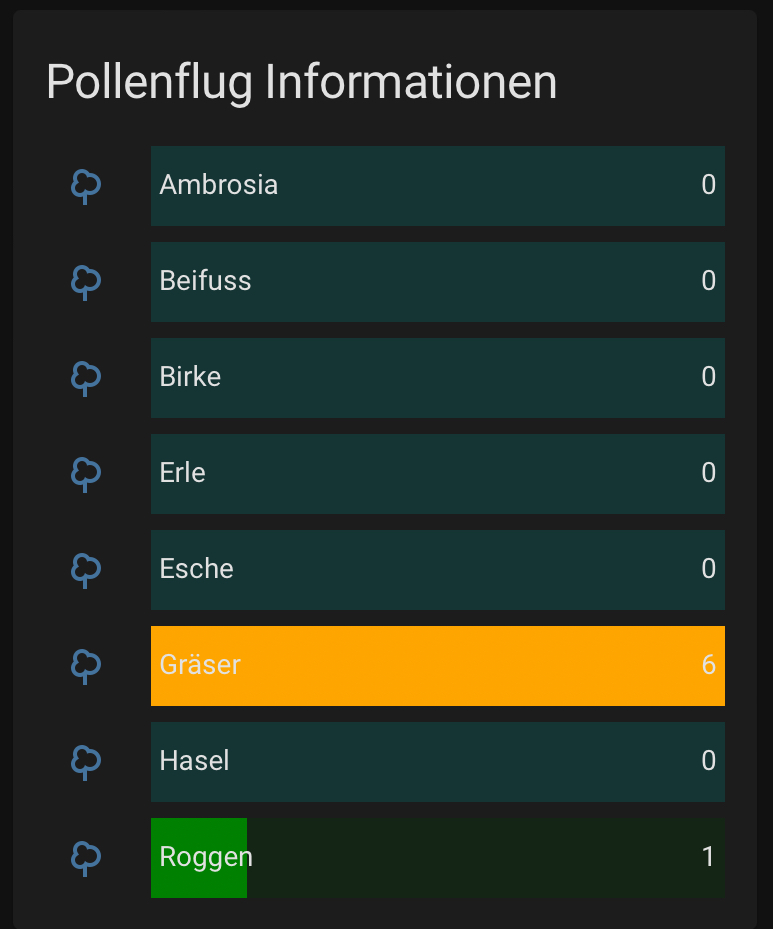Click the Gräser value 6
Image resolution: width=773 pixels, height=929 pixels.
point(708,665)
